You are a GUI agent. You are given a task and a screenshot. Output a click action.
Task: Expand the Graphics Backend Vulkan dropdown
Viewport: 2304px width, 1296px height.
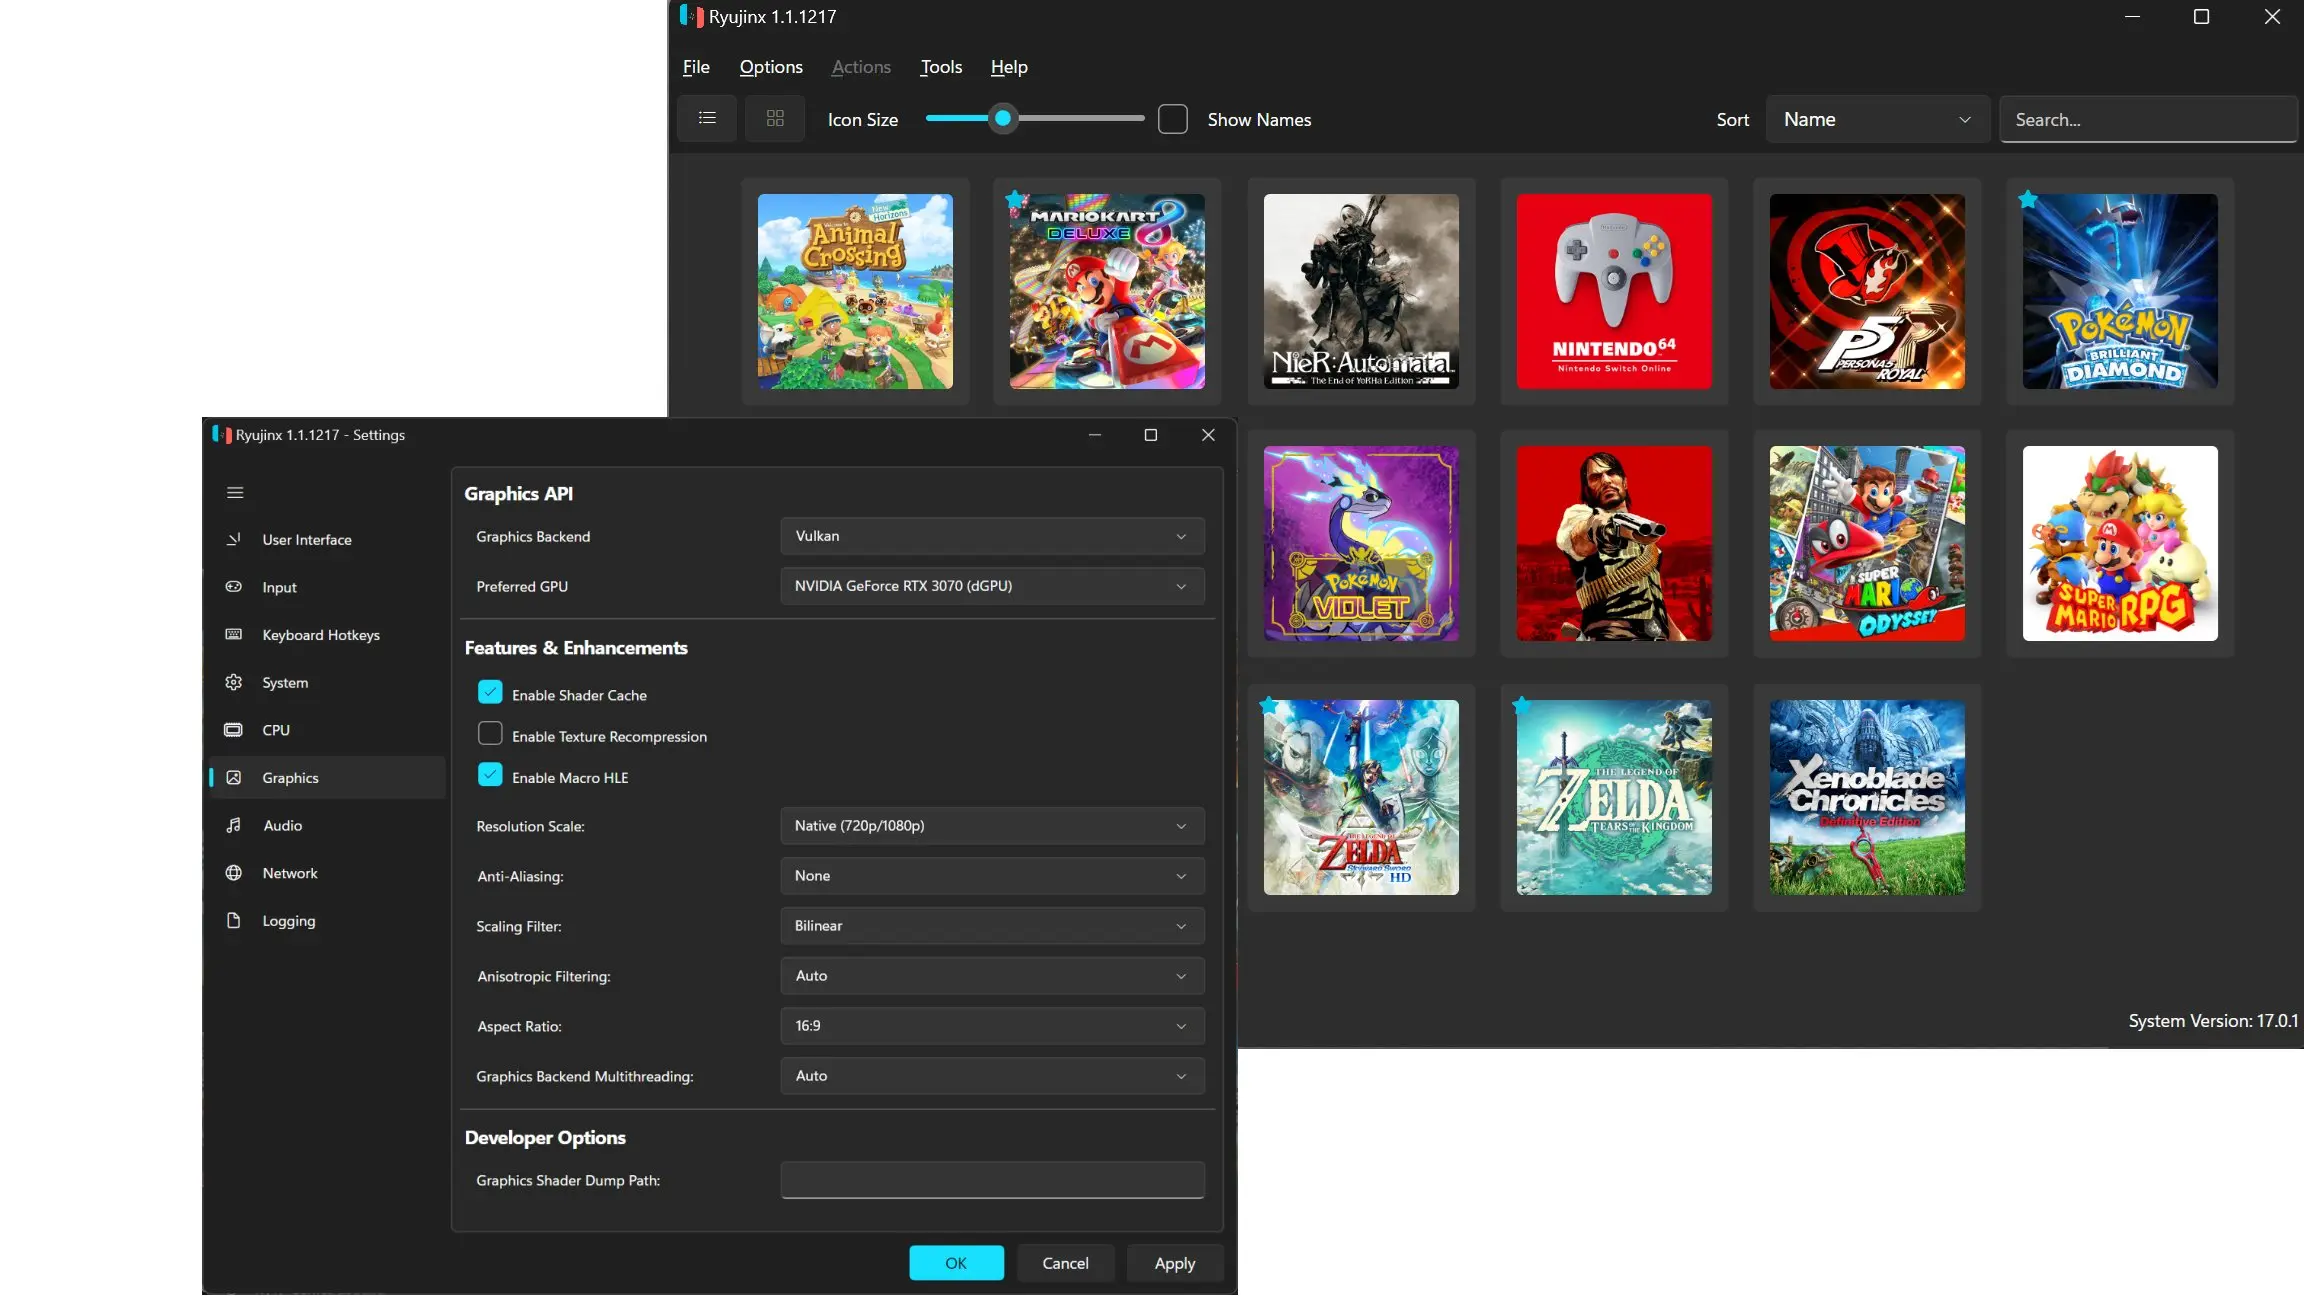(x=992, y=536)
